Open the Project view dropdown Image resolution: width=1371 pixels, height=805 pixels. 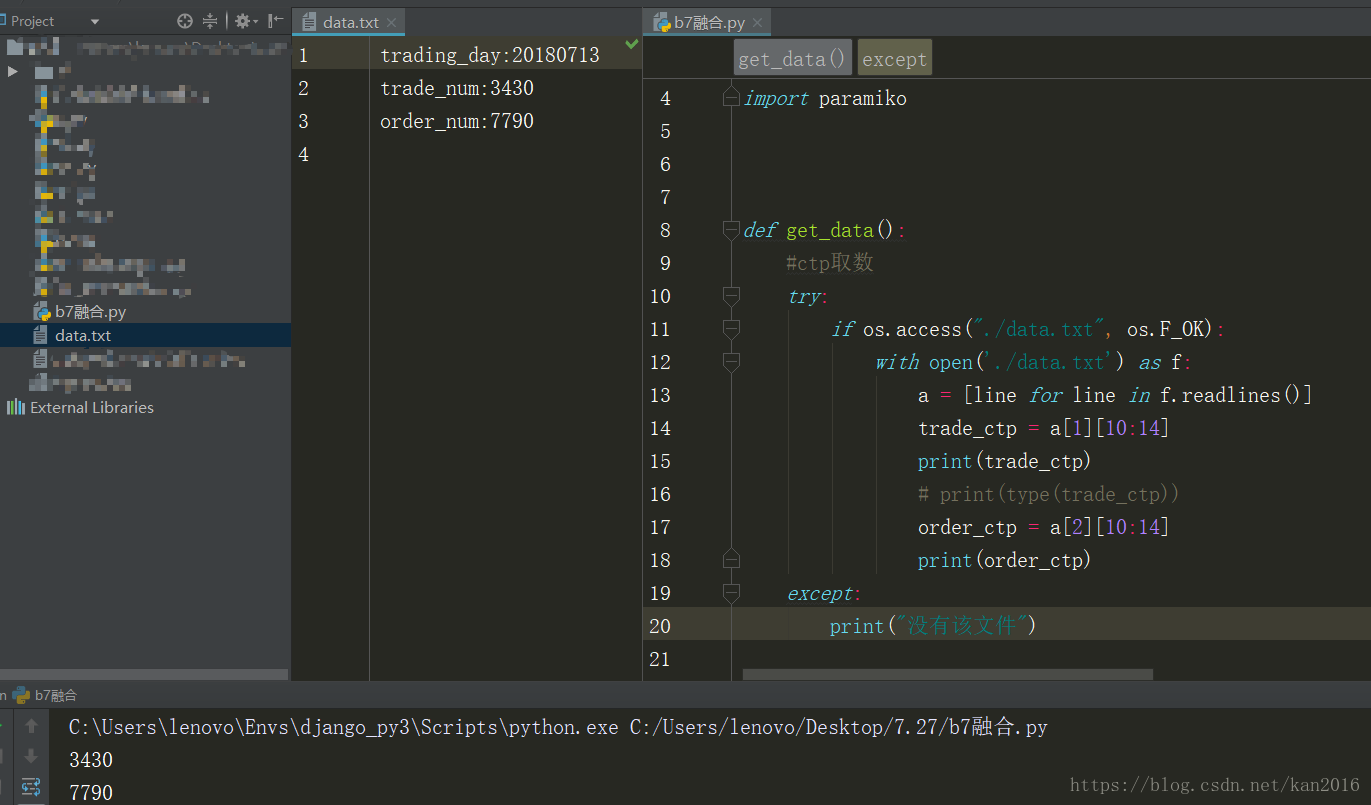tap(95, 20)
